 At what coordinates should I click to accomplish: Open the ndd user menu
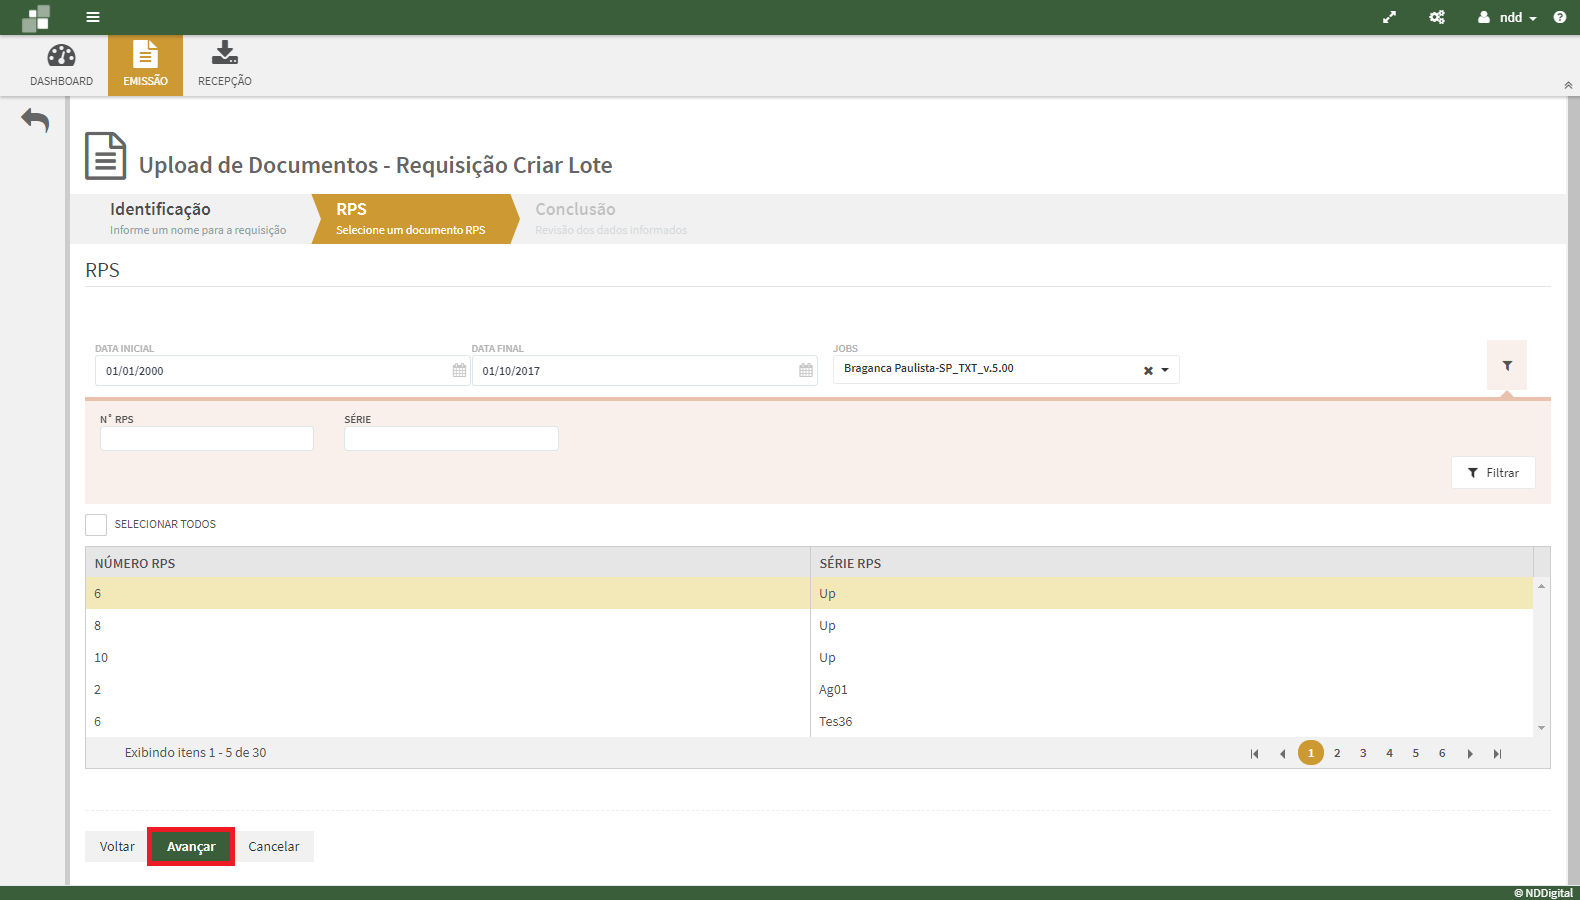tap(1508, 17)
